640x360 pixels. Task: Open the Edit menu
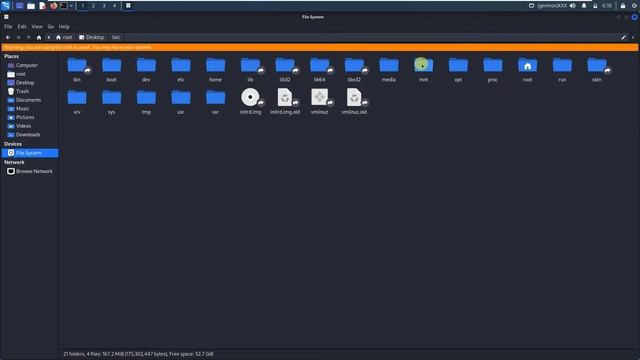(22, 27)
